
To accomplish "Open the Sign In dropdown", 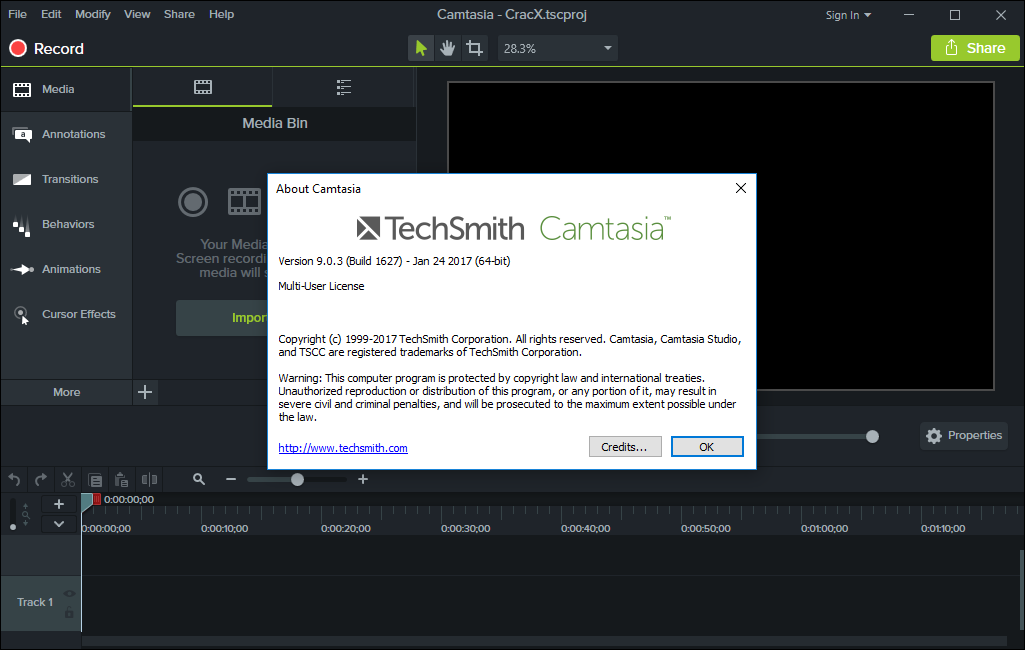I will [848, 15].
